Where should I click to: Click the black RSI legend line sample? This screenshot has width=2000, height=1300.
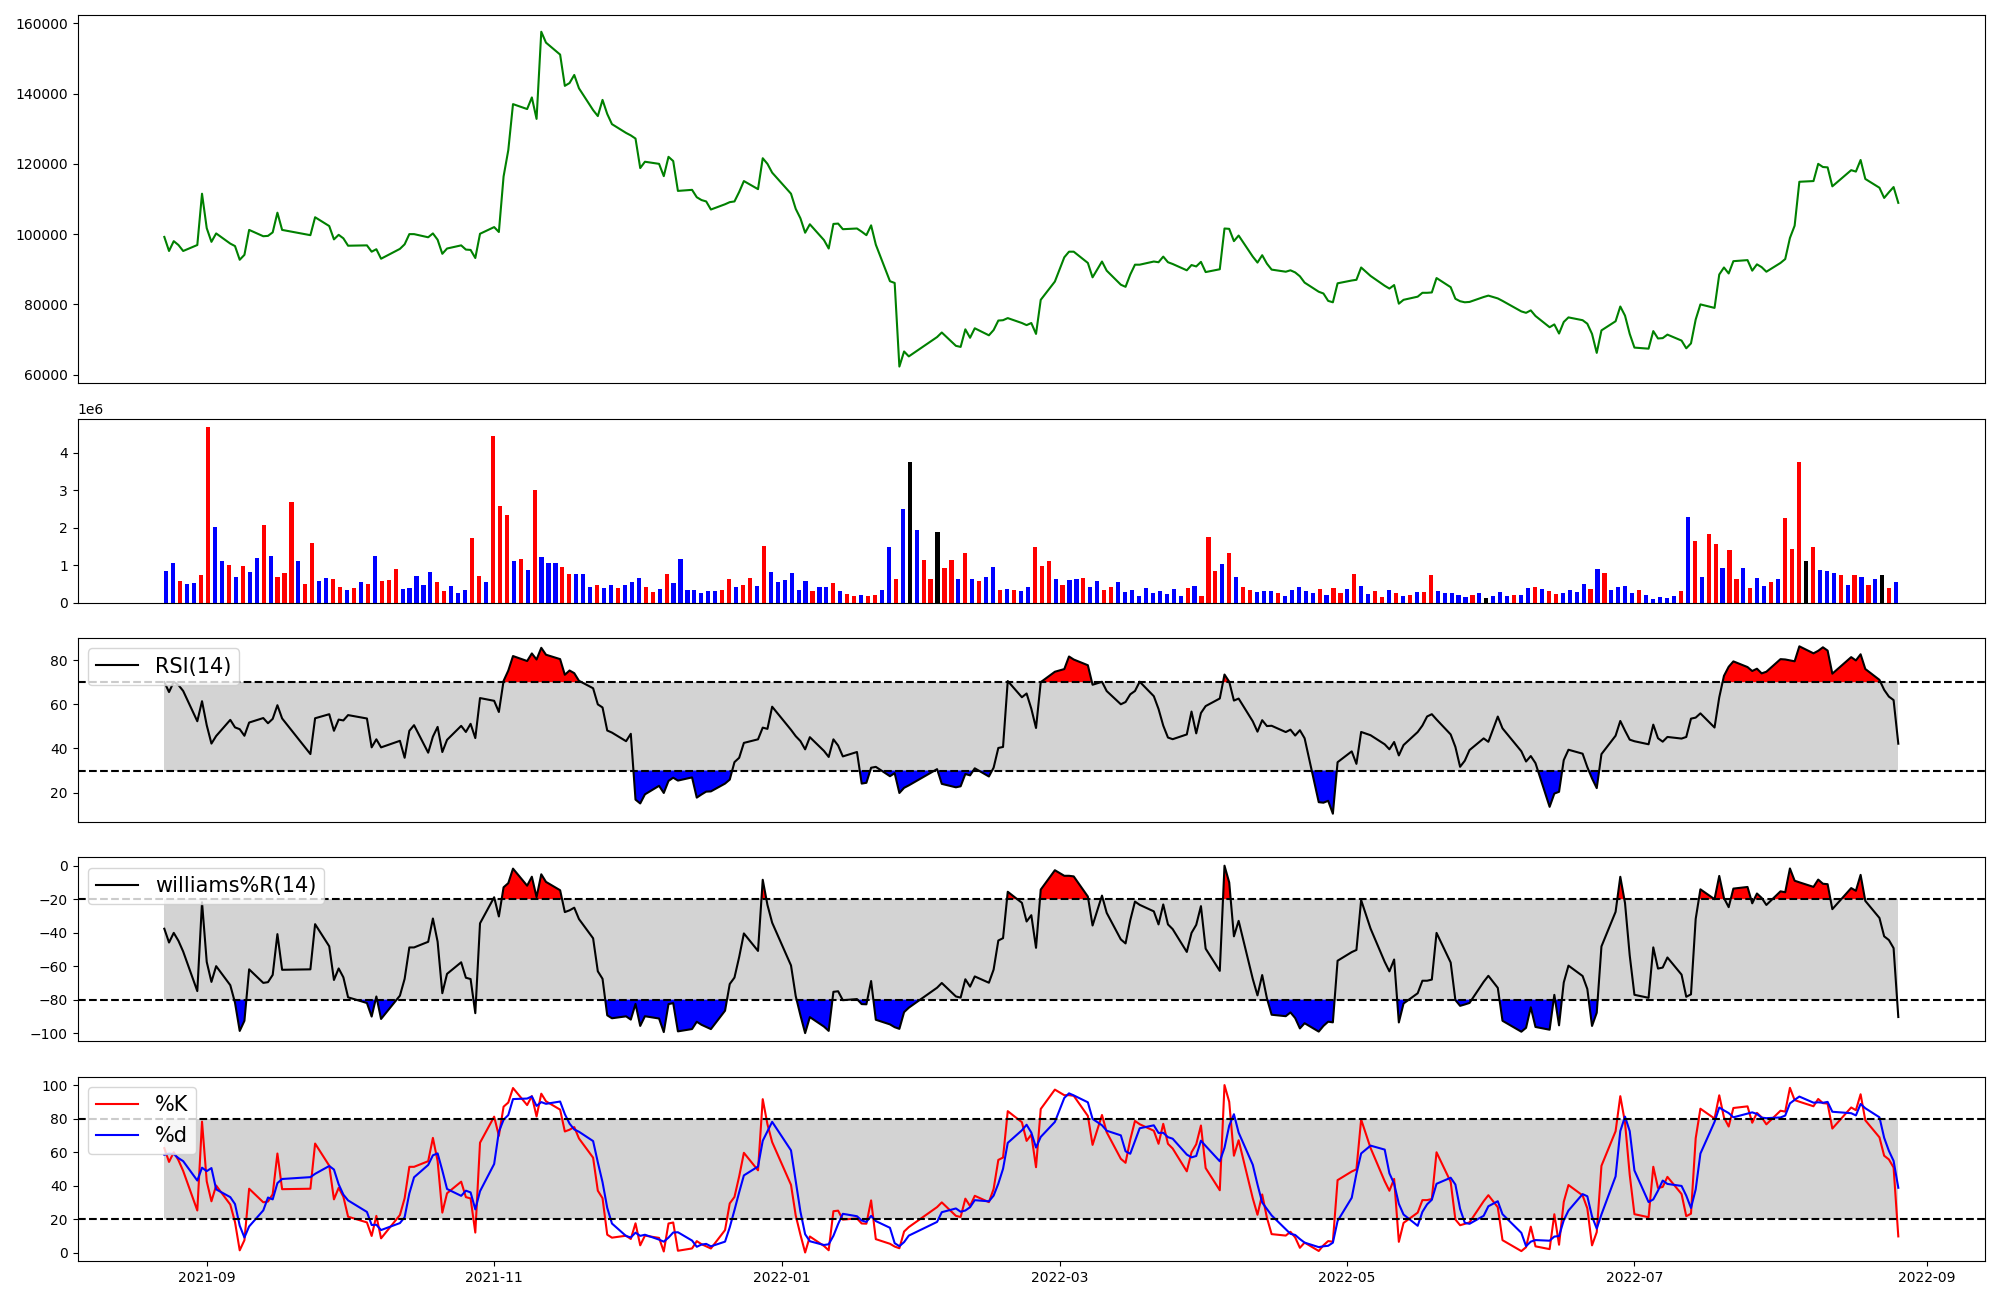coord(116,666)
